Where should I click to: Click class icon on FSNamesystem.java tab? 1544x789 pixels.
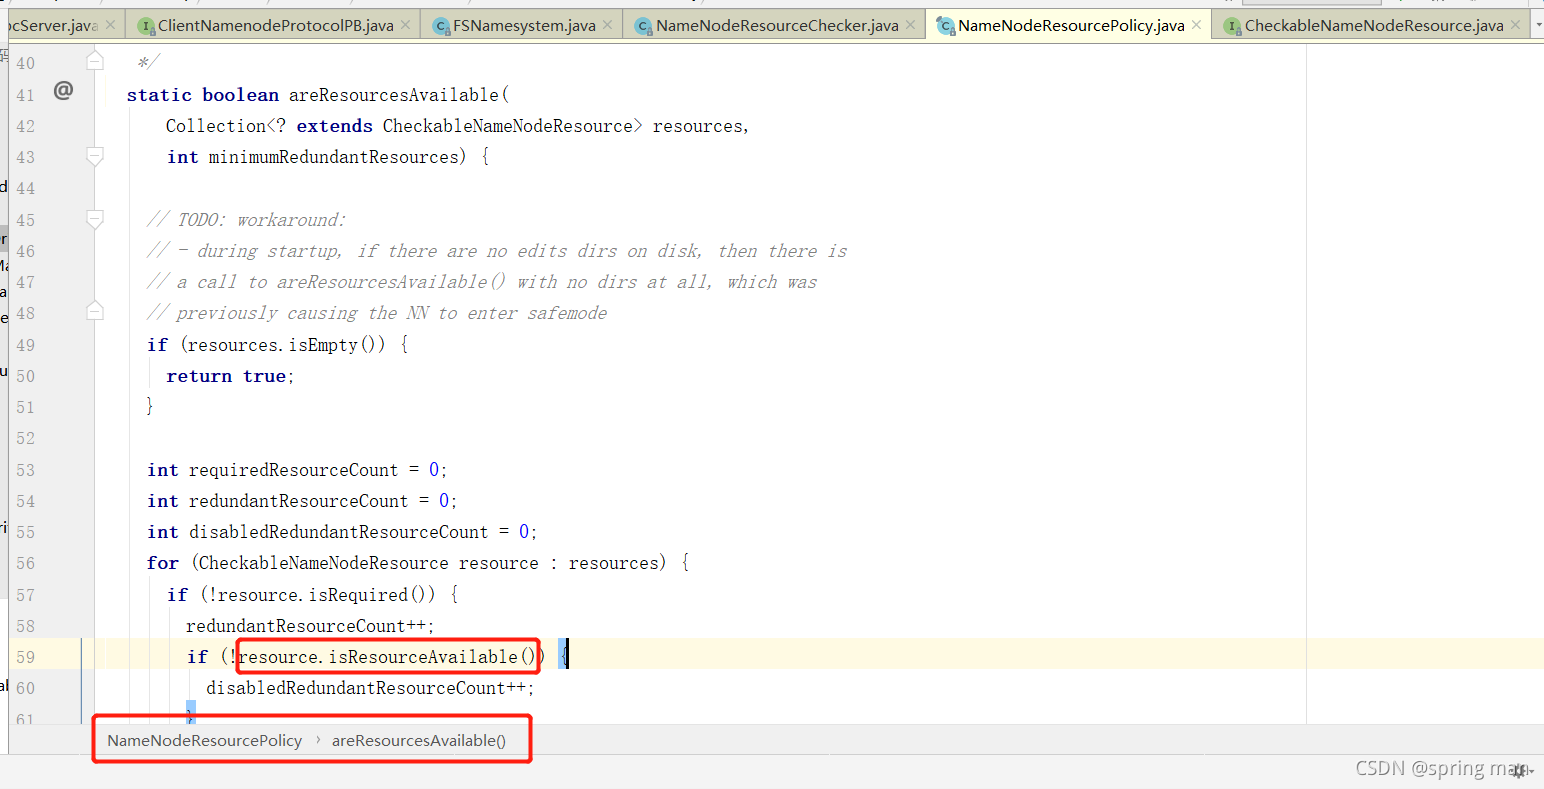point(441,26)
